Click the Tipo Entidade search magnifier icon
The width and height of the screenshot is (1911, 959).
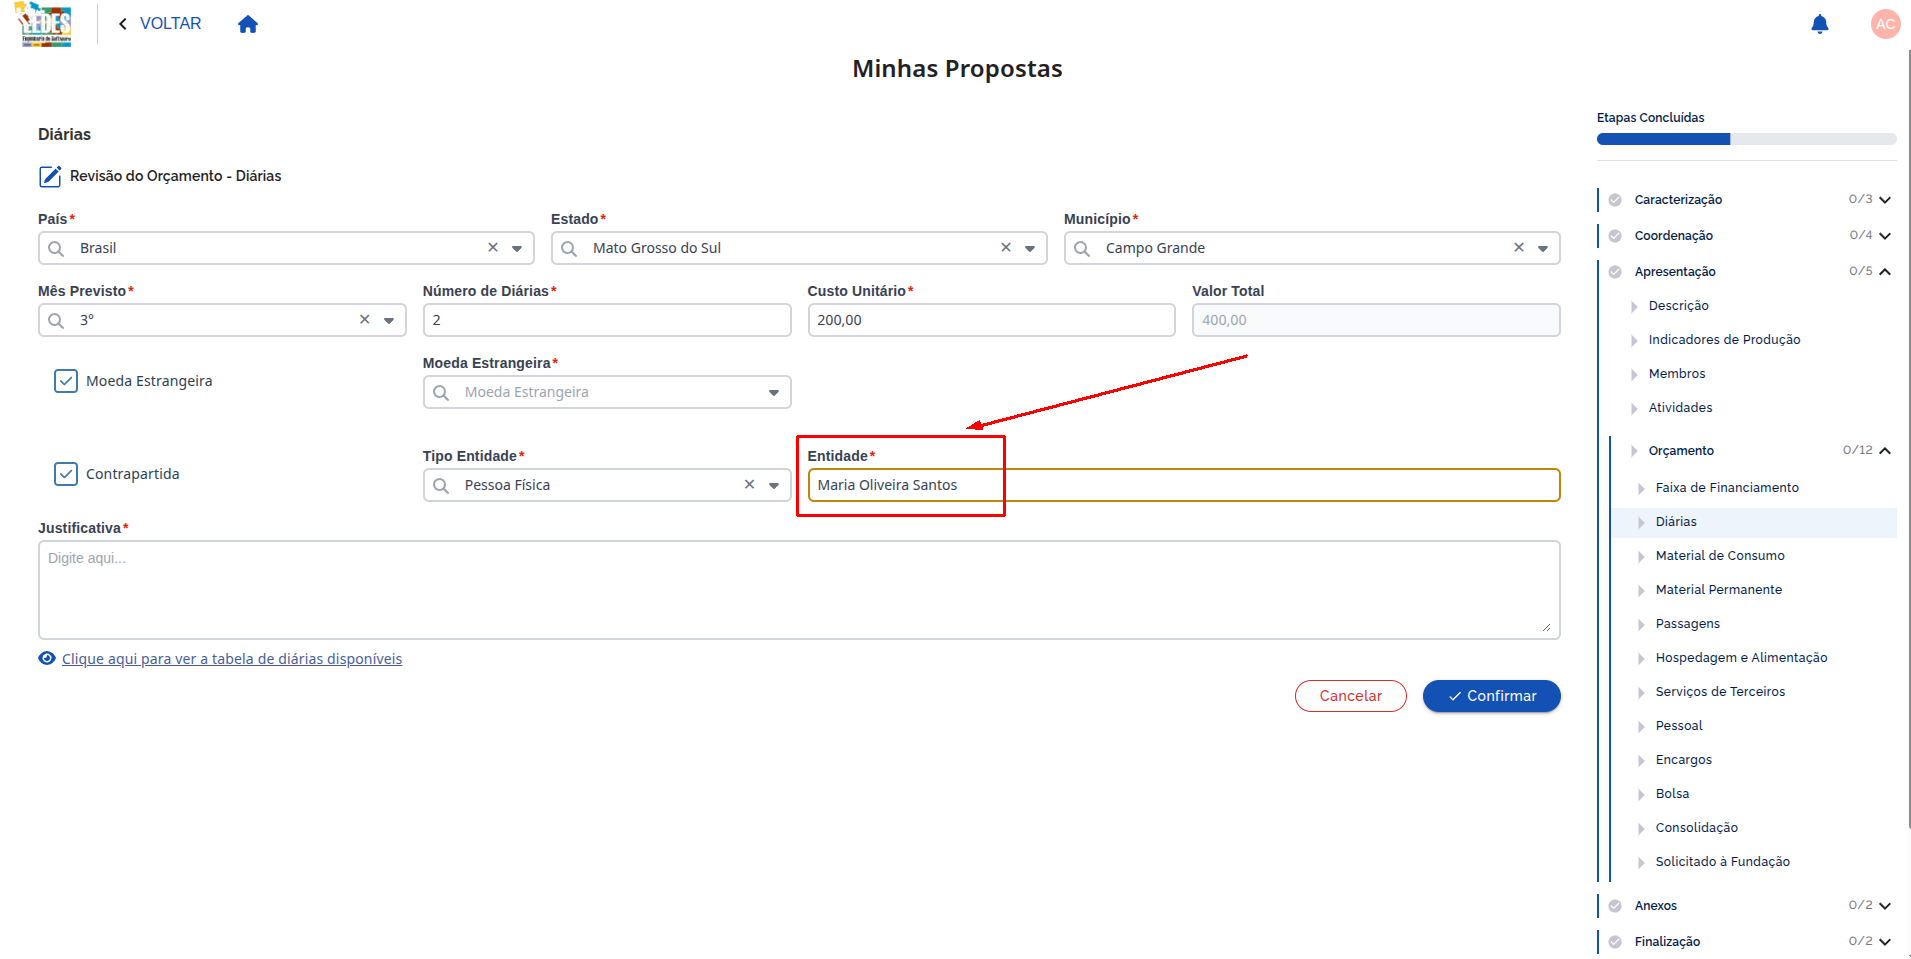point(441,485)
